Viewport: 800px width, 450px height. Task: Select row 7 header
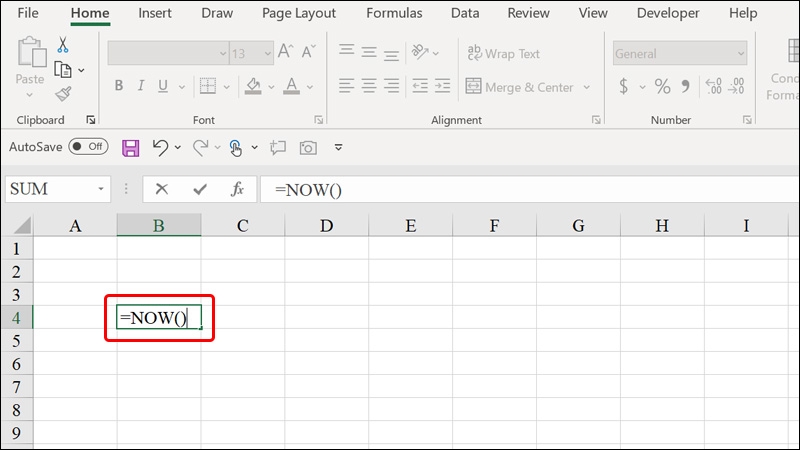click(x=17, y=387)
